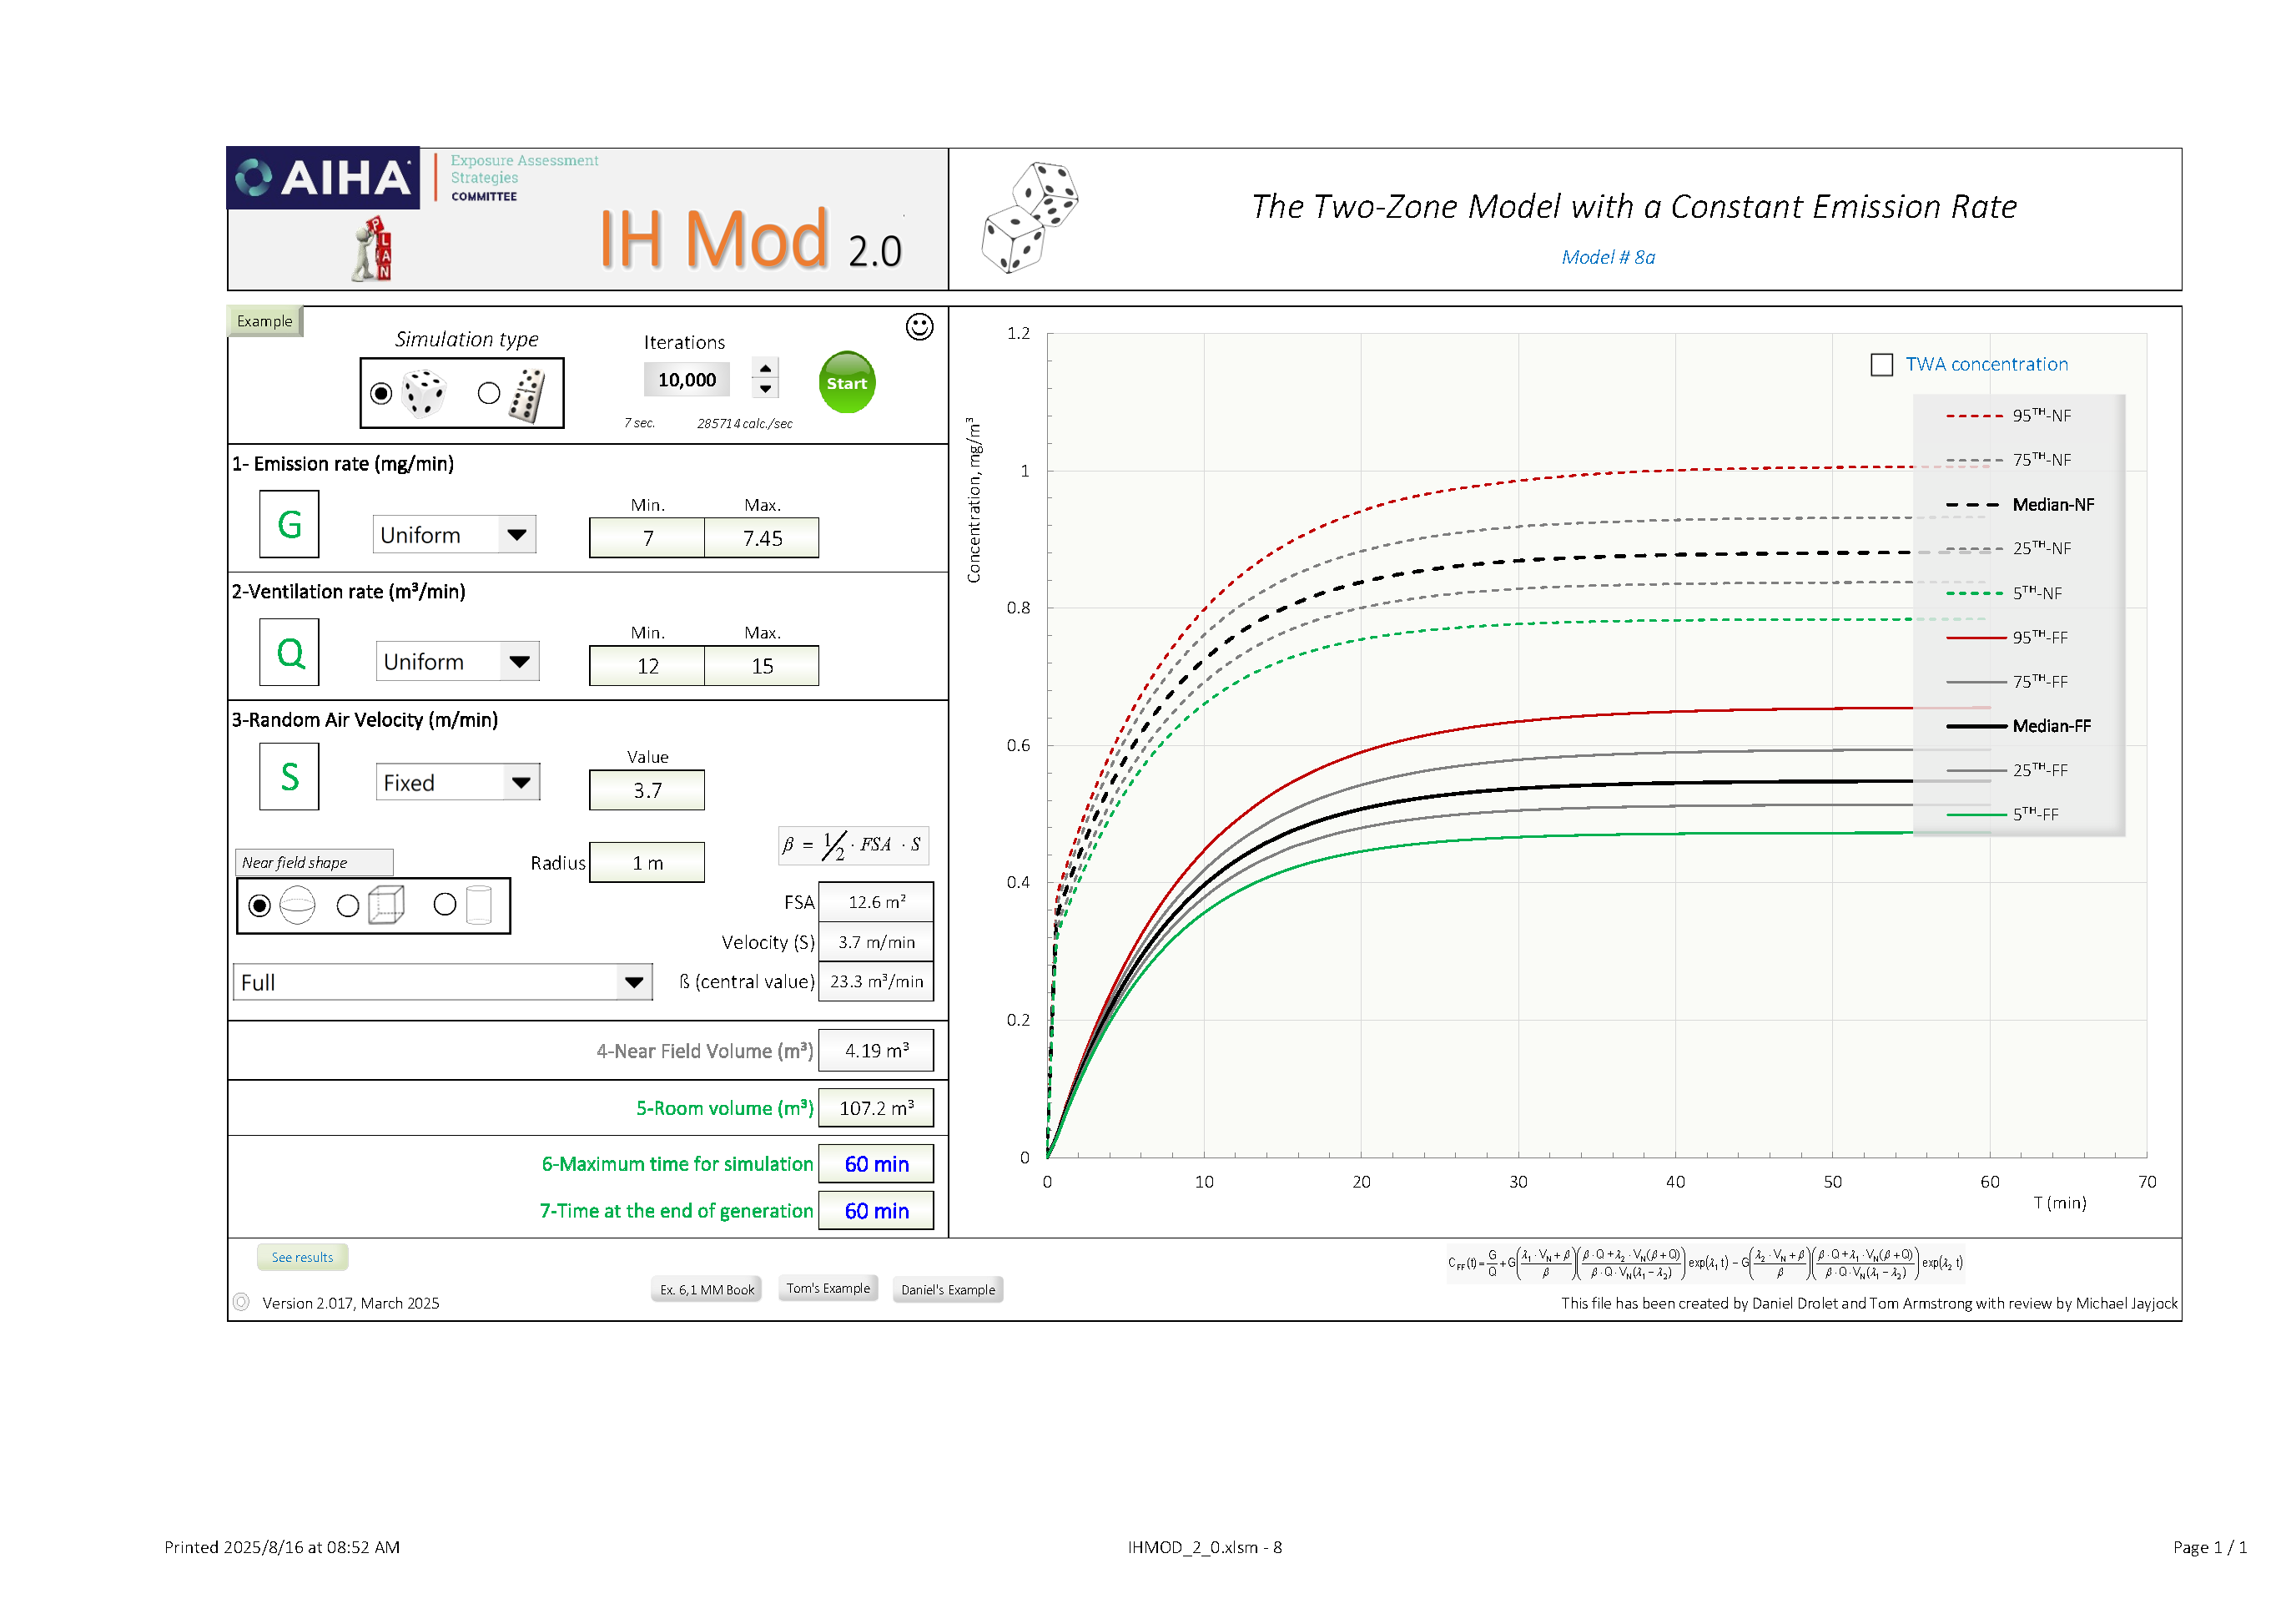The width and height of the screenshot is (2296, 1624).
Task: Increase iterations with up spinner arrow
Action: click(x=765, y=369)
